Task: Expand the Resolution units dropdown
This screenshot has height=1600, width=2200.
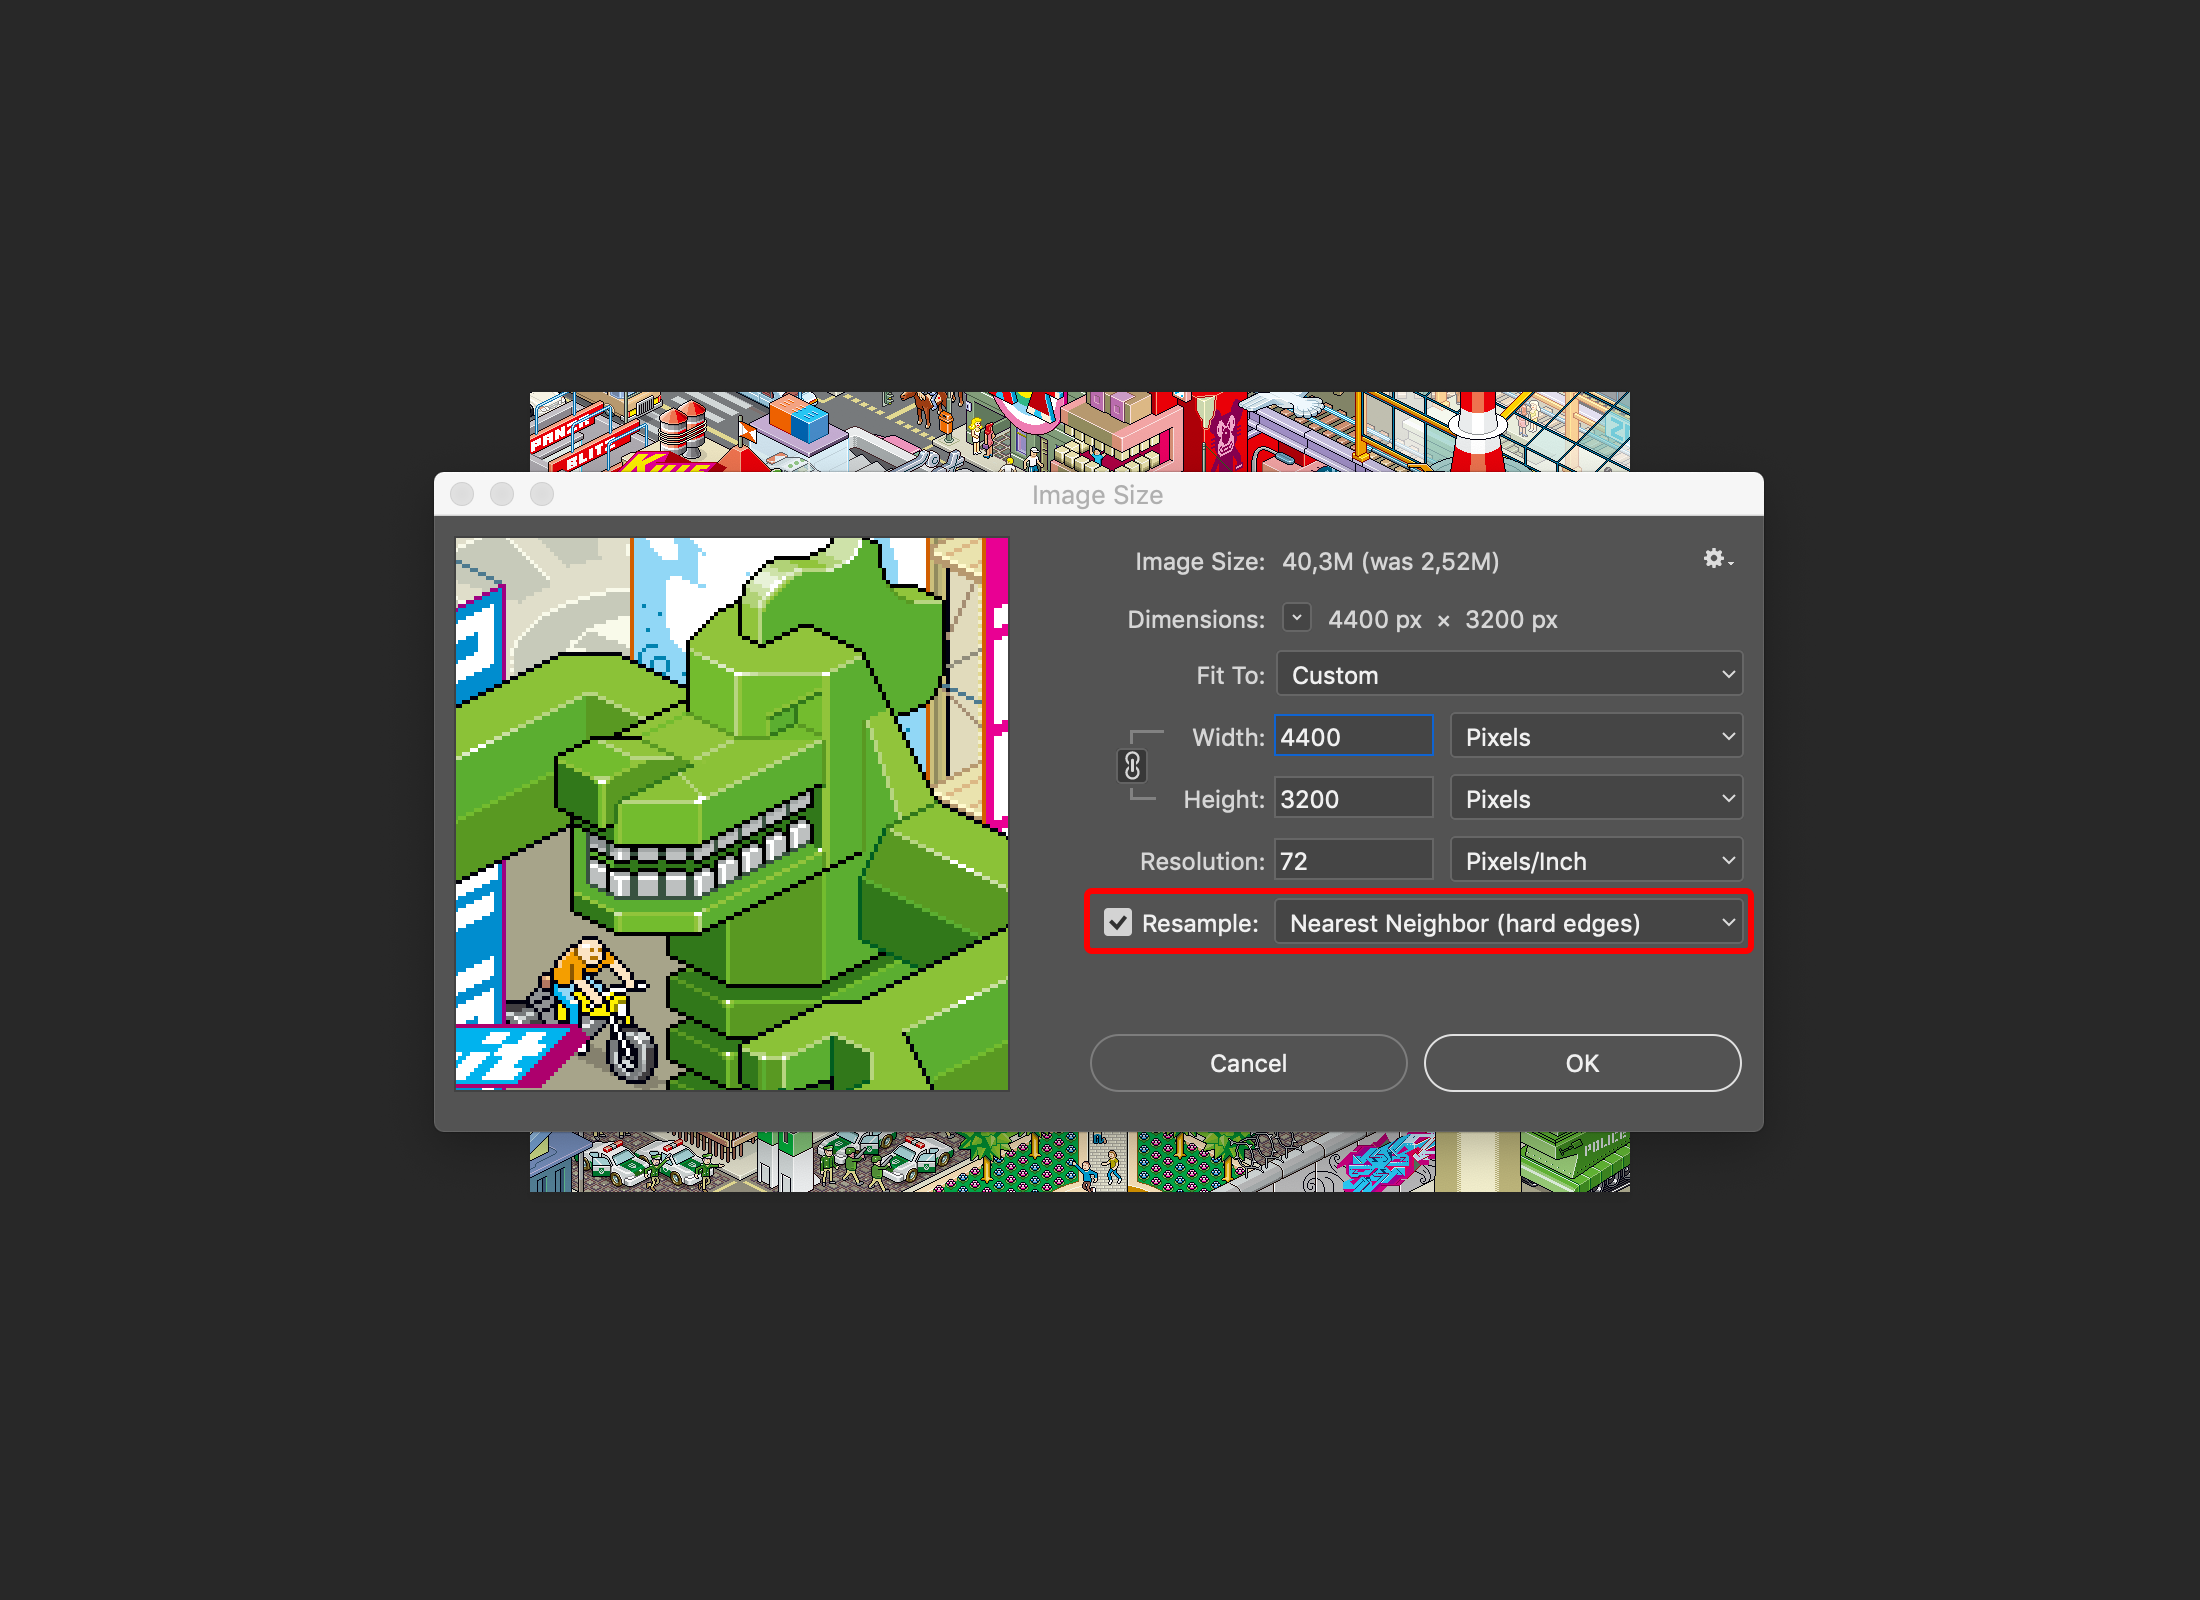Action: [x=1597, y=861]
